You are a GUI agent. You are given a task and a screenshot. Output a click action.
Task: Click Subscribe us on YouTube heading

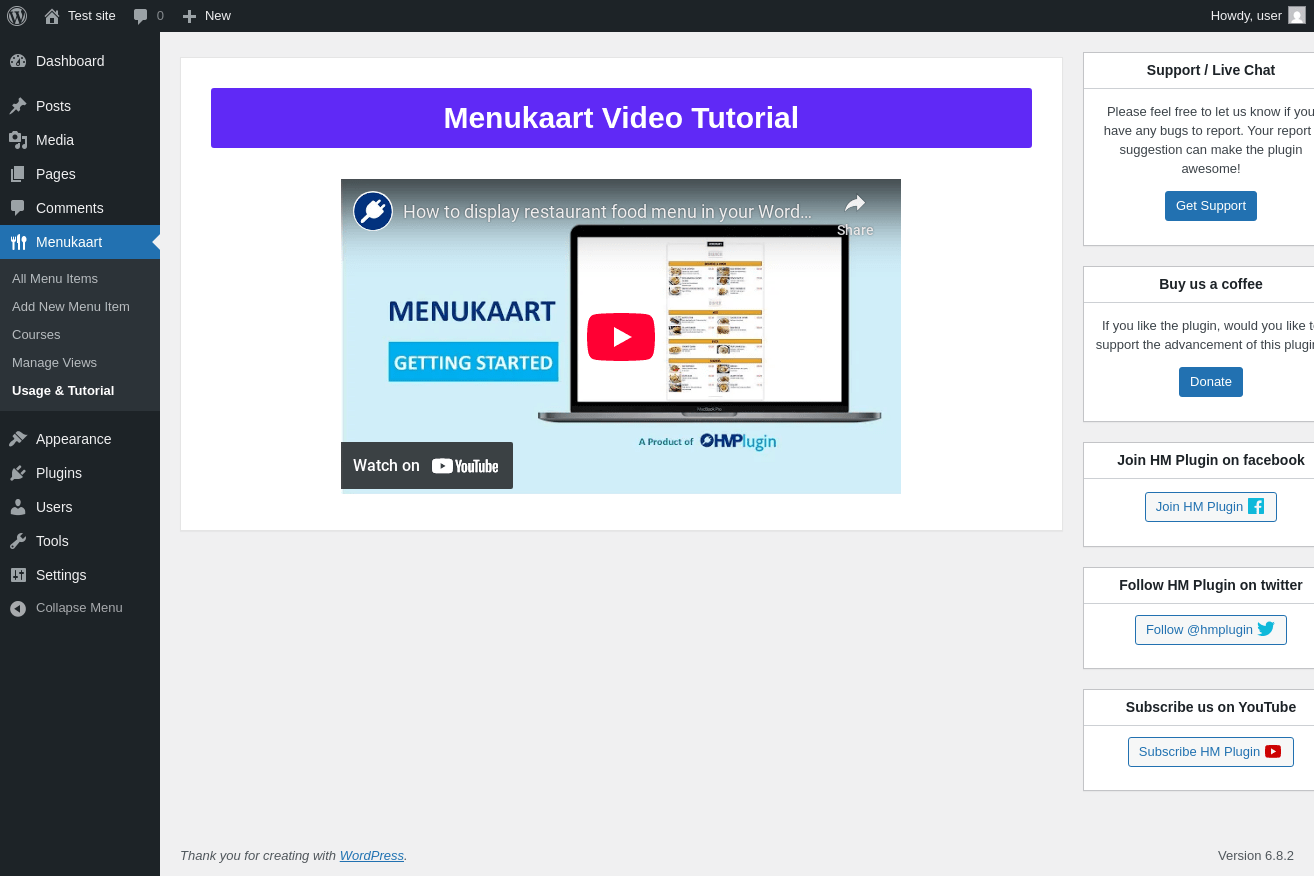coord(1211,707)
